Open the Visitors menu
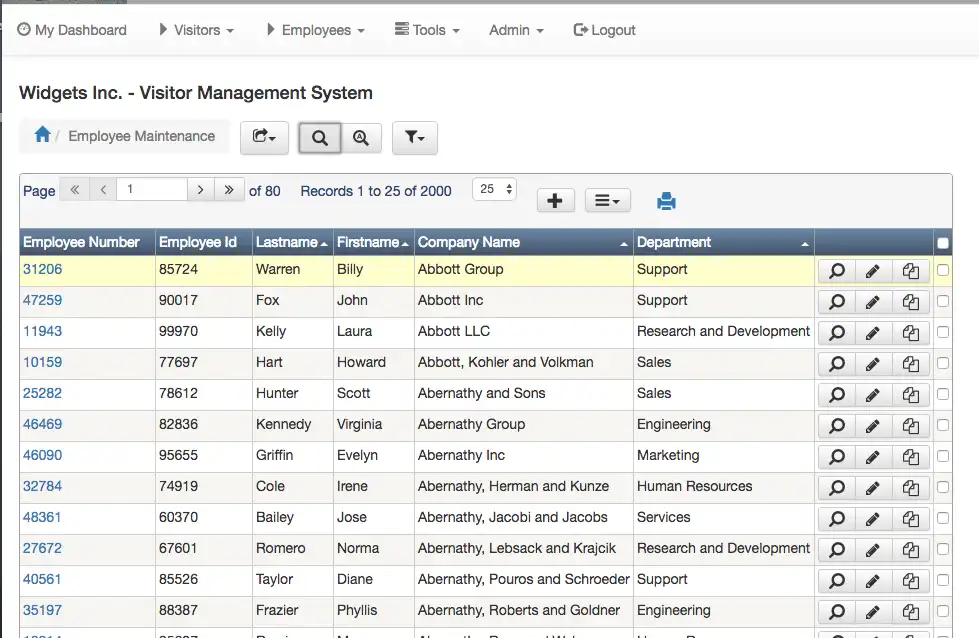979x638 pixels. (197, 30)
